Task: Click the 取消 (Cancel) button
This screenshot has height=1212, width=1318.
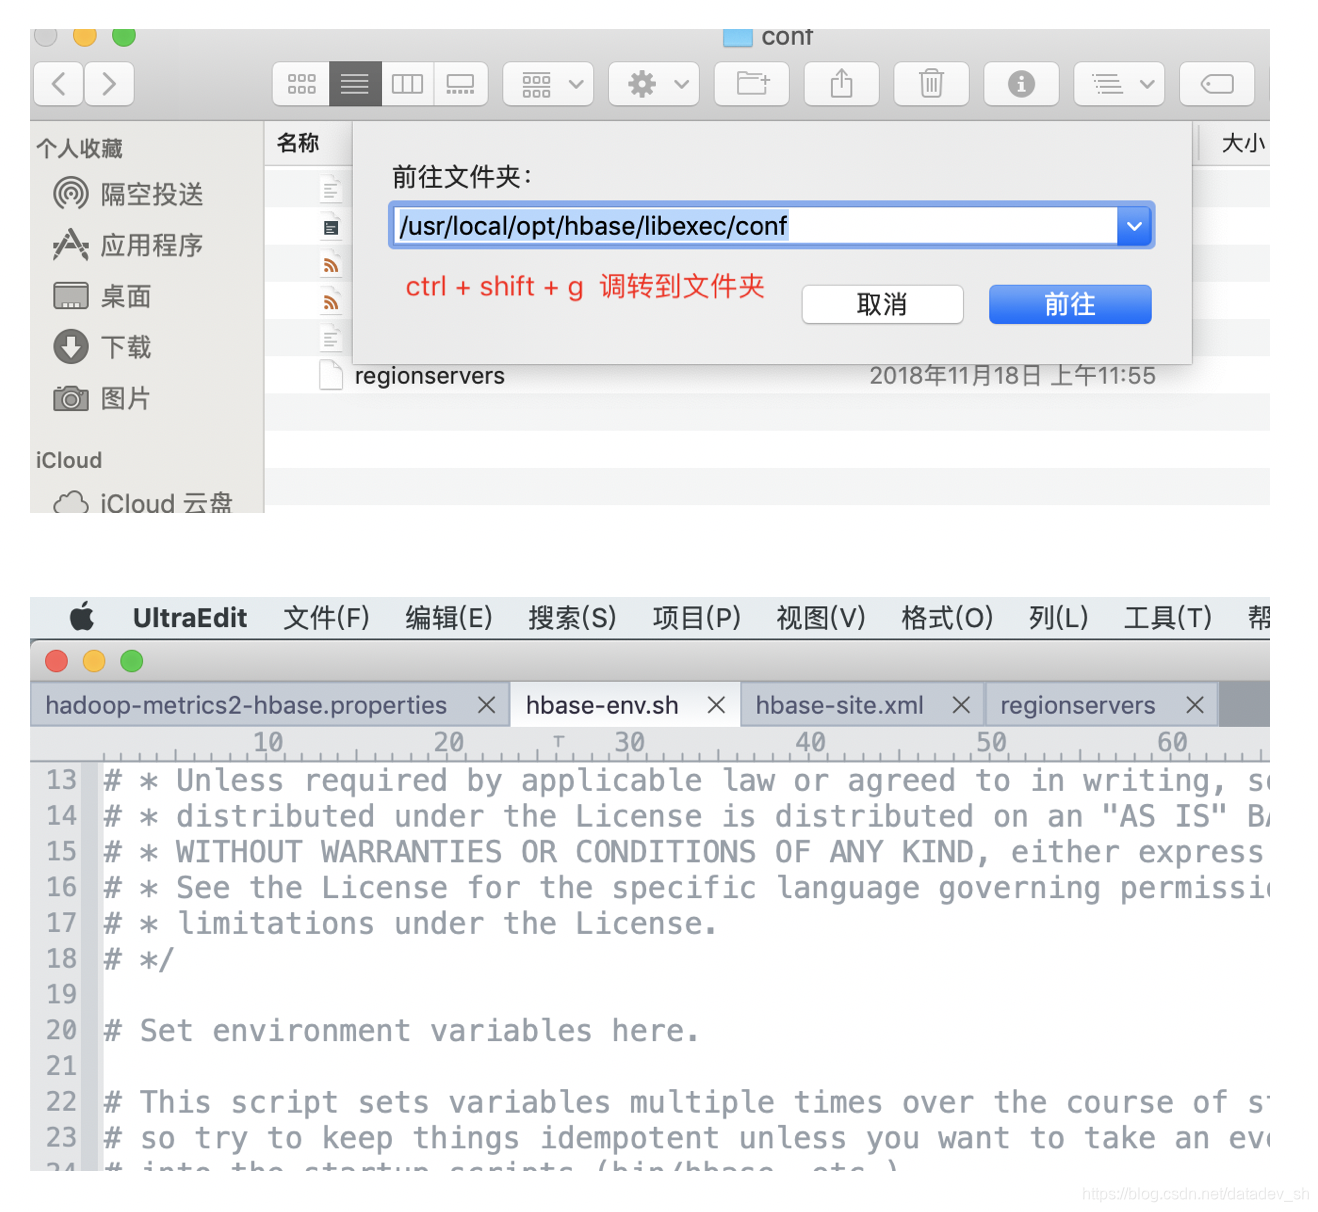Action: [x=882, y=304]
